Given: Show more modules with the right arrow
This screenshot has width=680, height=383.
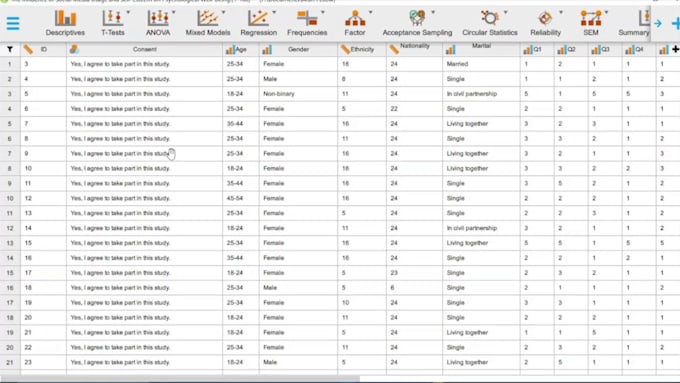Looking at the screenshot, I should pos(658,23).
